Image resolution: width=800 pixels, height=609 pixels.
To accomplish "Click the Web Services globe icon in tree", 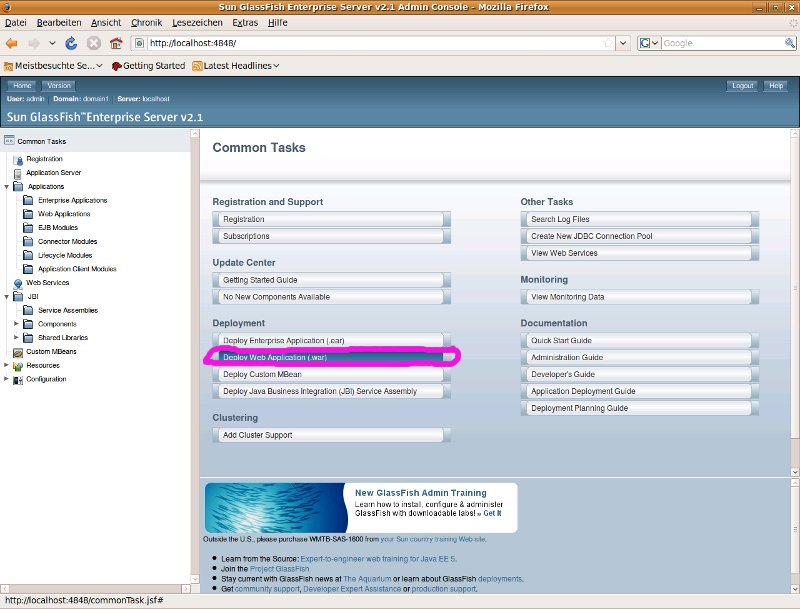I will pos(18,283).
